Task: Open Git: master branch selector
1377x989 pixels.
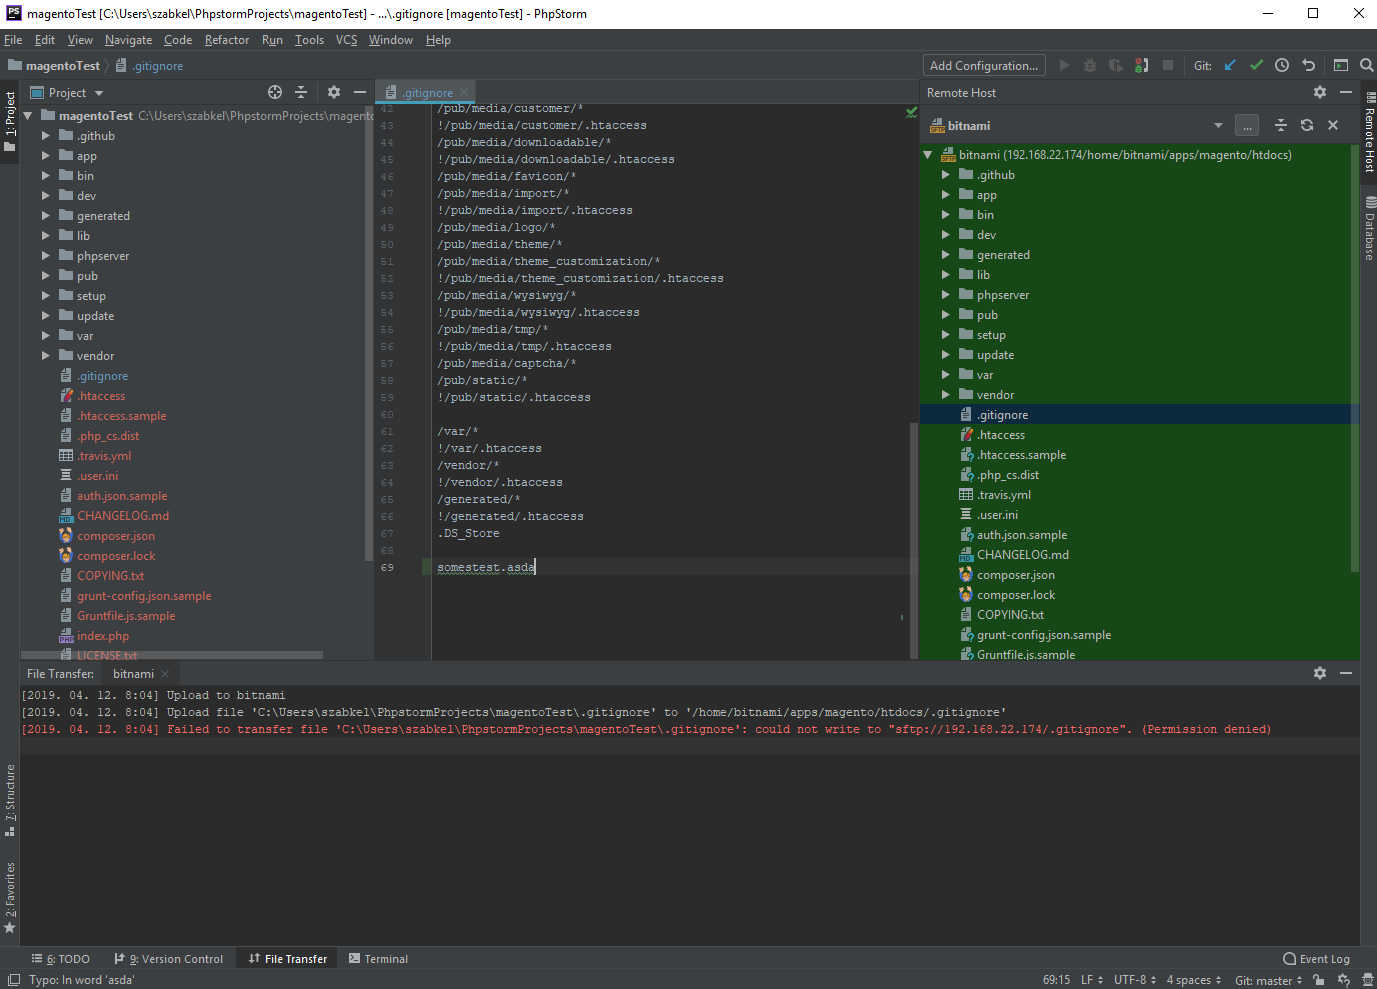Action: point(1269,980)
